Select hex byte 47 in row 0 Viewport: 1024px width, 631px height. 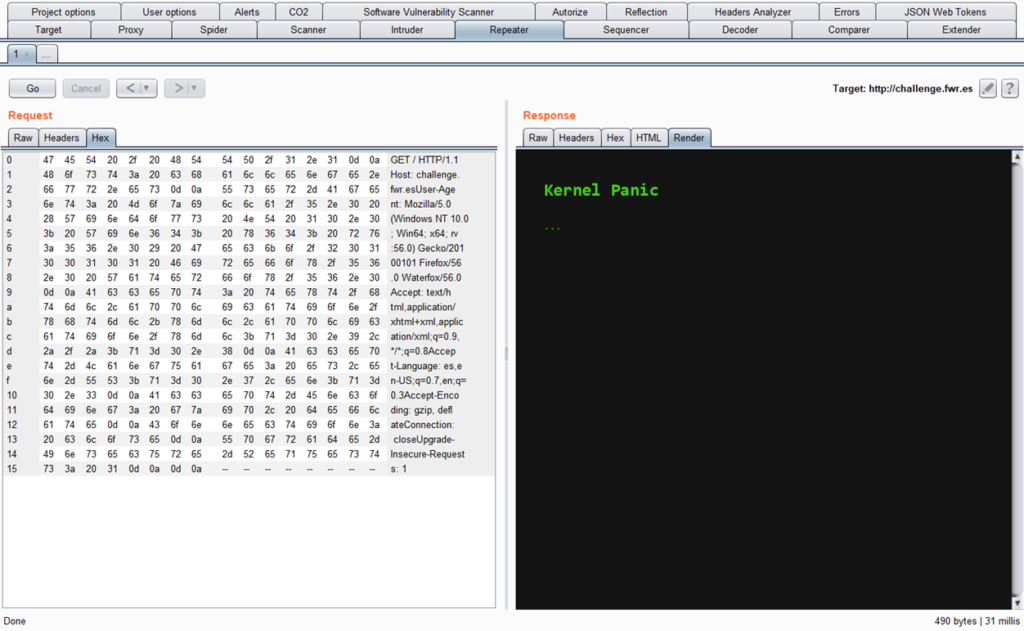click(46, 160)
